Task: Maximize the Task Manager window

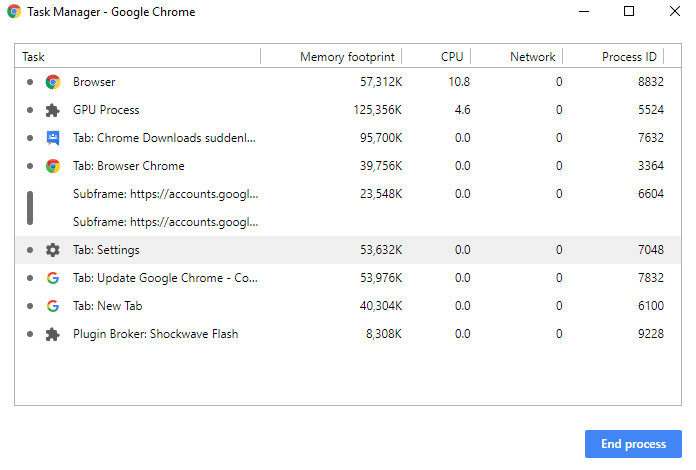Action: pos(629,11)
